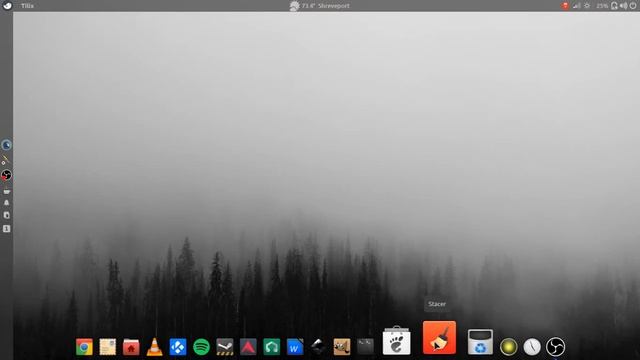Click the battery percentage indicator
This screenshot has height=360, width=640.
(602, 6)
